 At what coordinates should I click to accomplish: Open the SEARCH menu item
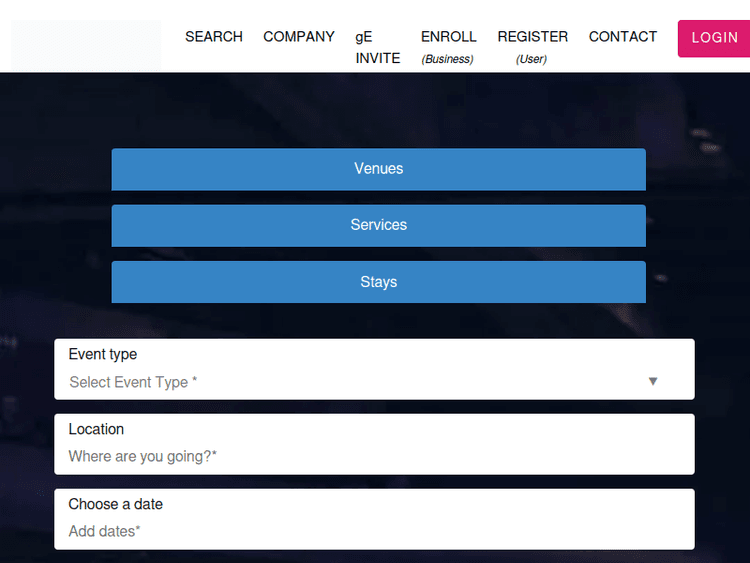tap(213, 37)
